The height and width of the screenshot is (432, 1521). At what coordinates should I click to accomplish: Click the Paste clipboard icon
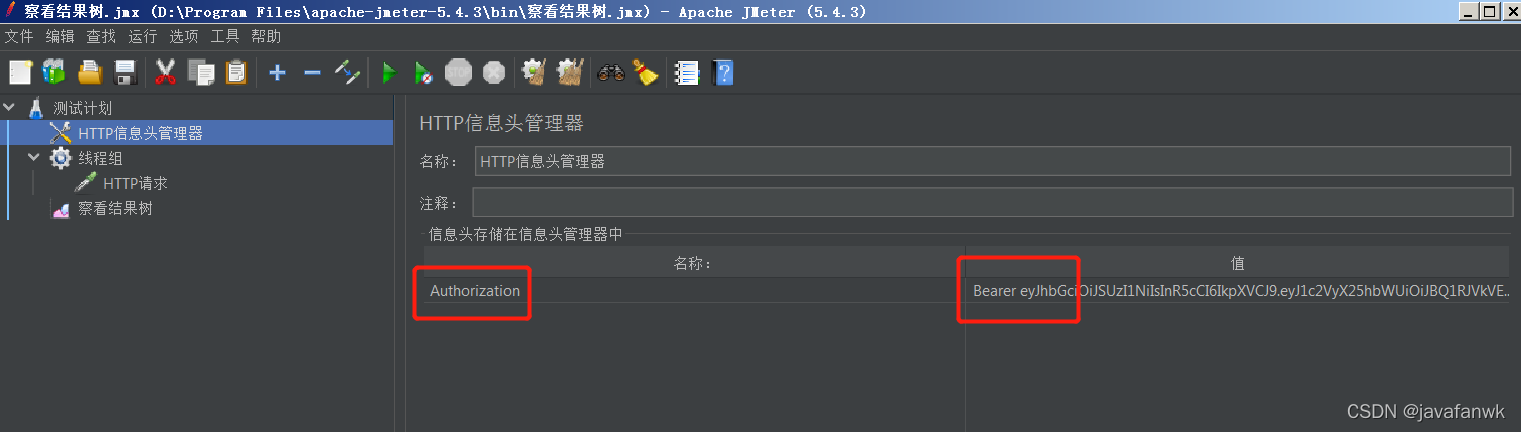point(236,72)
